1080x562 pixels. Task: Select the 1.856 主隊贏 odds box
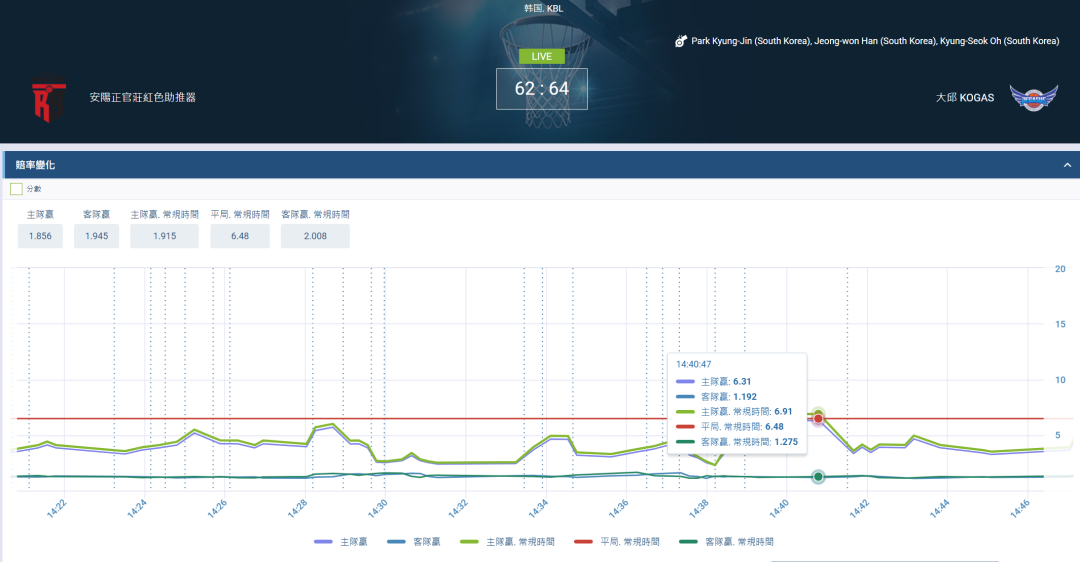pyautogui.click(x=40, y=236)
